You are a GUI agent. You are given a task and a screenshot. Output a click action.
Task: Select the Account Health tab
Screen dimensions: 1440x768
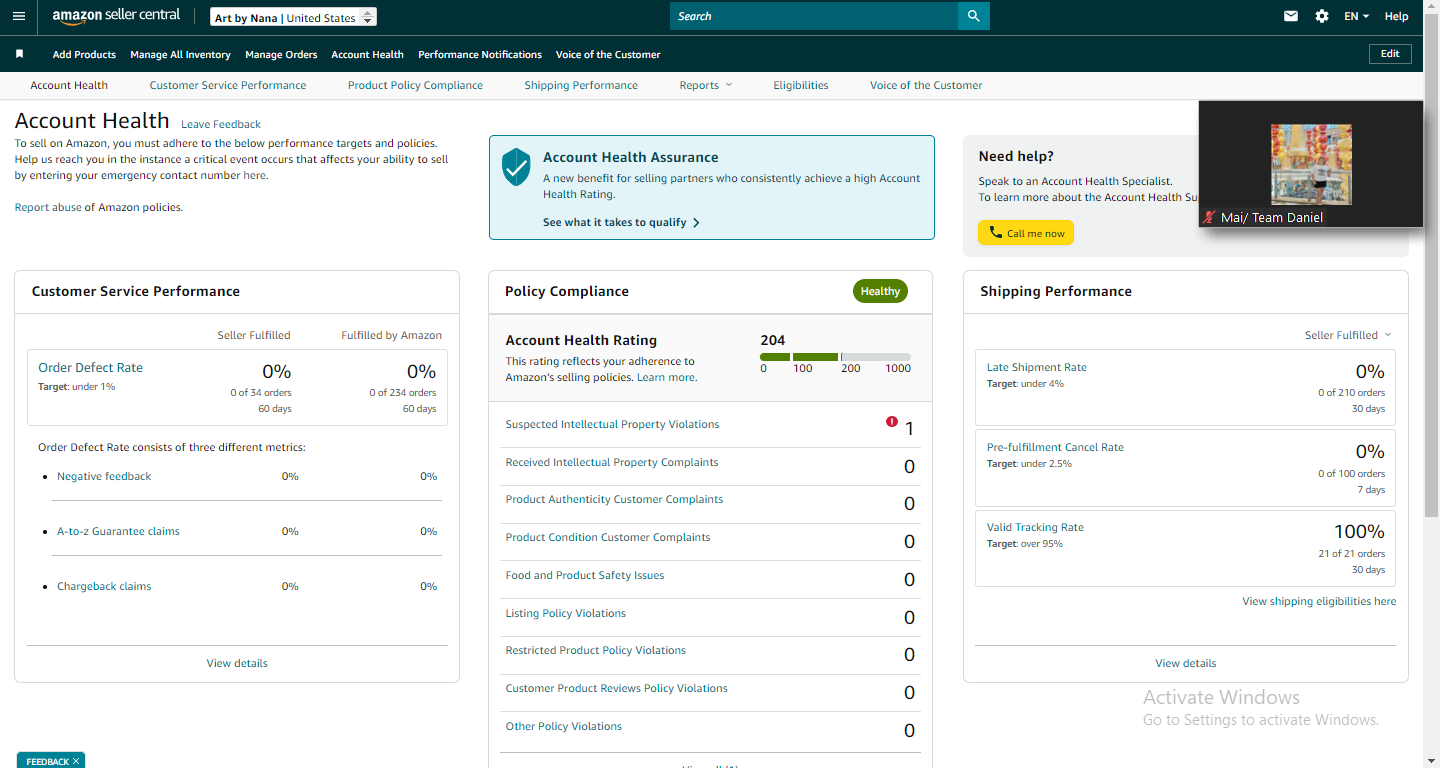click(69, 85)
